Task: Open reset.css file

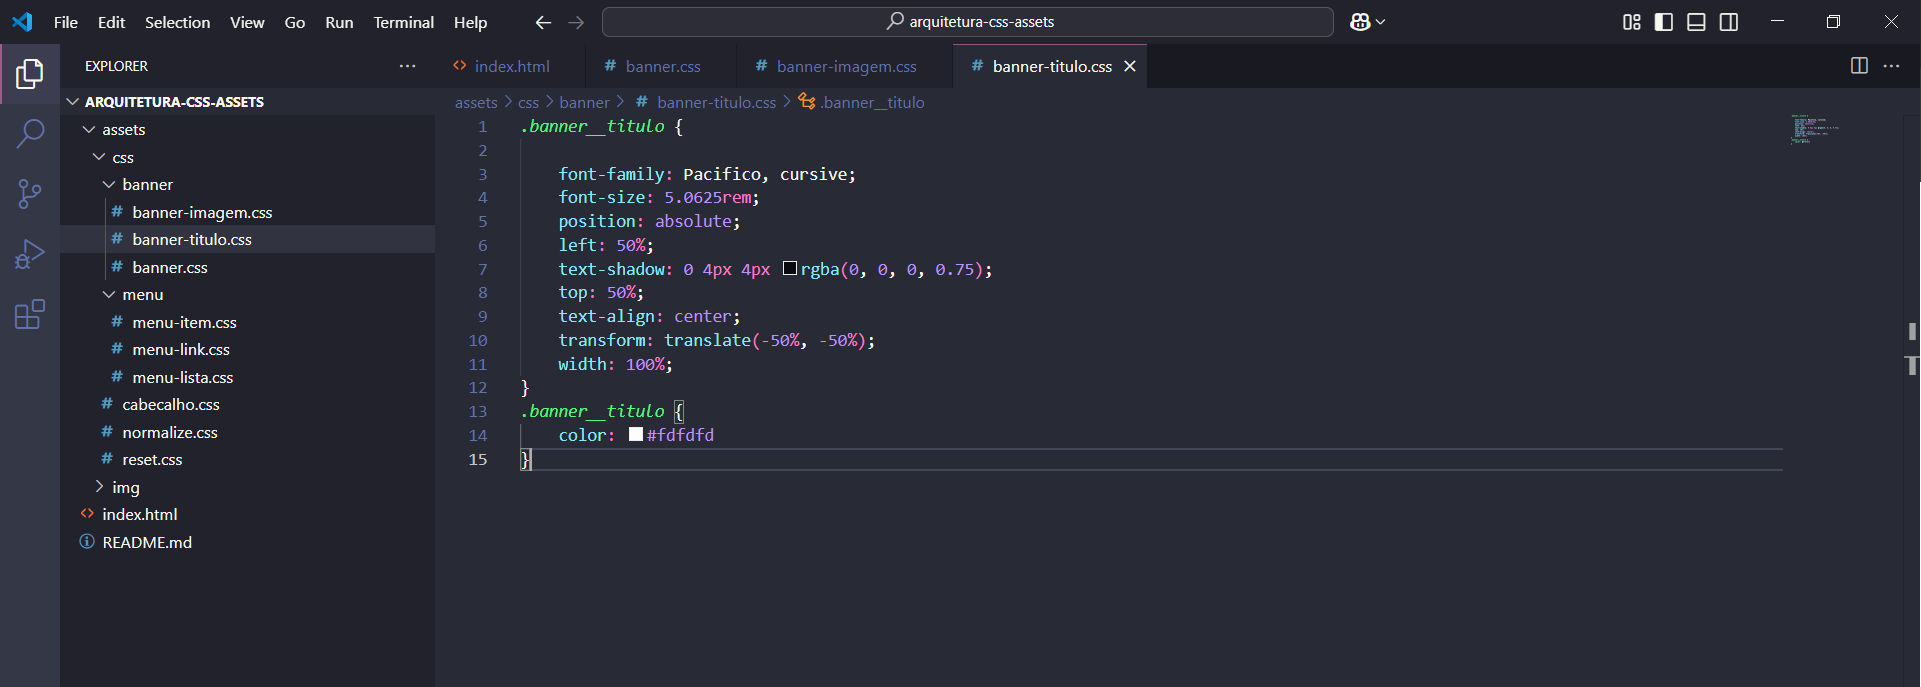Action: (248, 460)
